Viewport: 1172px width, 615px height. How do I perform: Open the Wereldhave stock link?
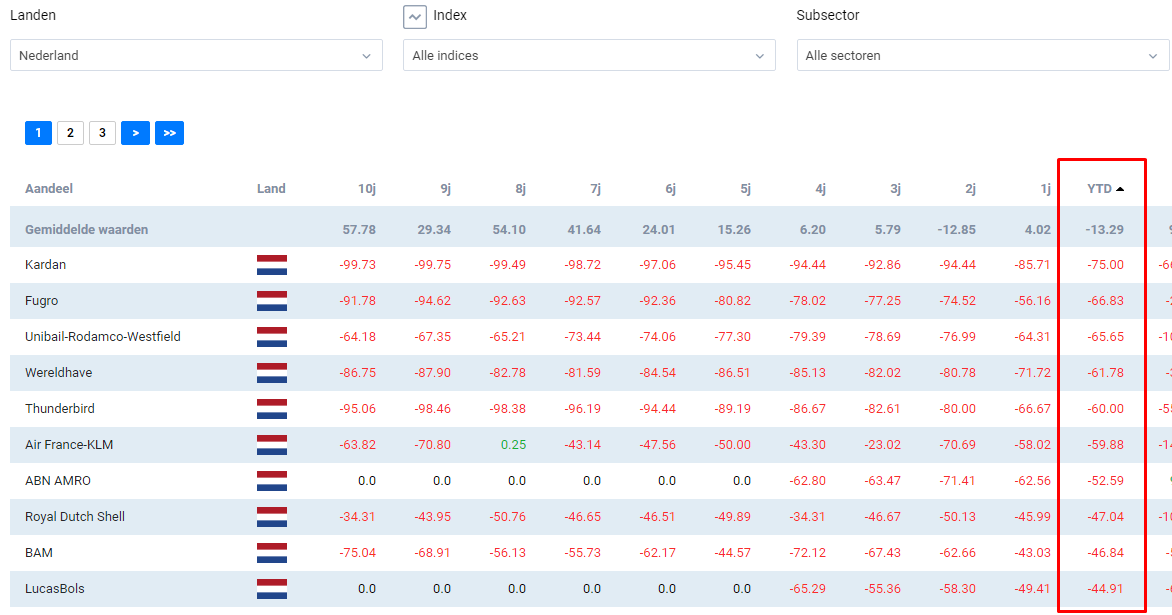click(58, 372)
